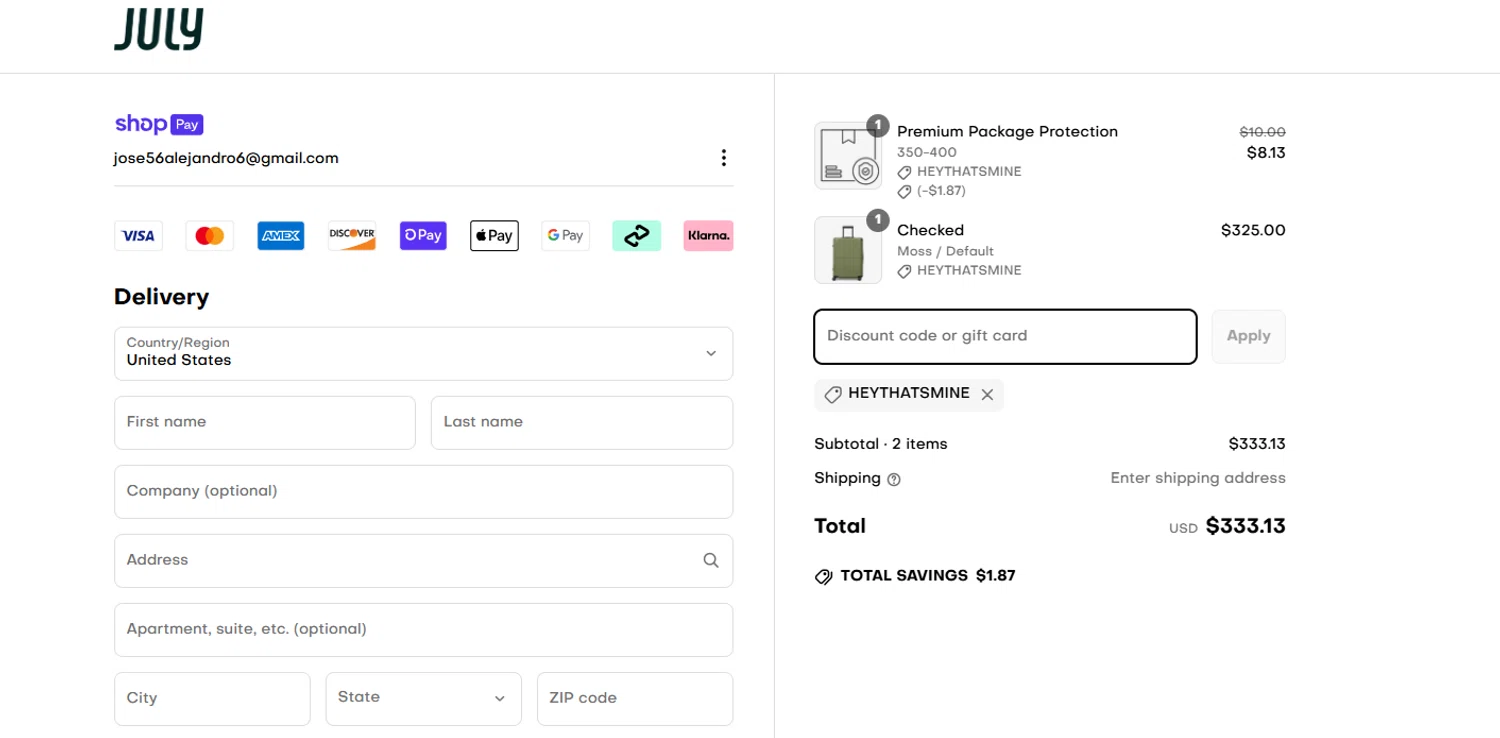
Task: Click the First name field
Action: click(x=264, y=422)
